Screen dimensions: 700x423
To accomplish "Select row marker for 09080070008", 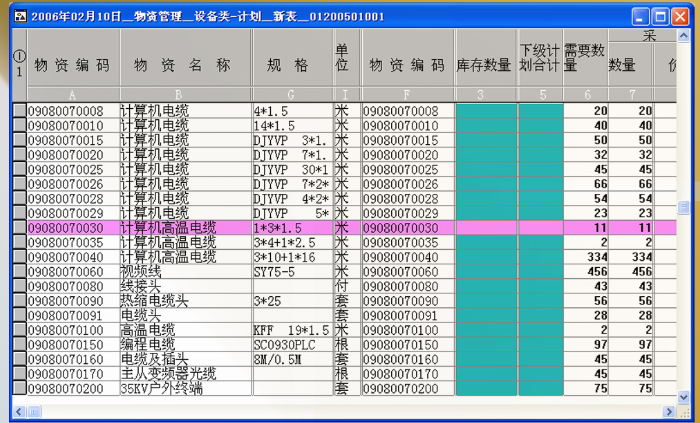I will (x=18, y=110).
